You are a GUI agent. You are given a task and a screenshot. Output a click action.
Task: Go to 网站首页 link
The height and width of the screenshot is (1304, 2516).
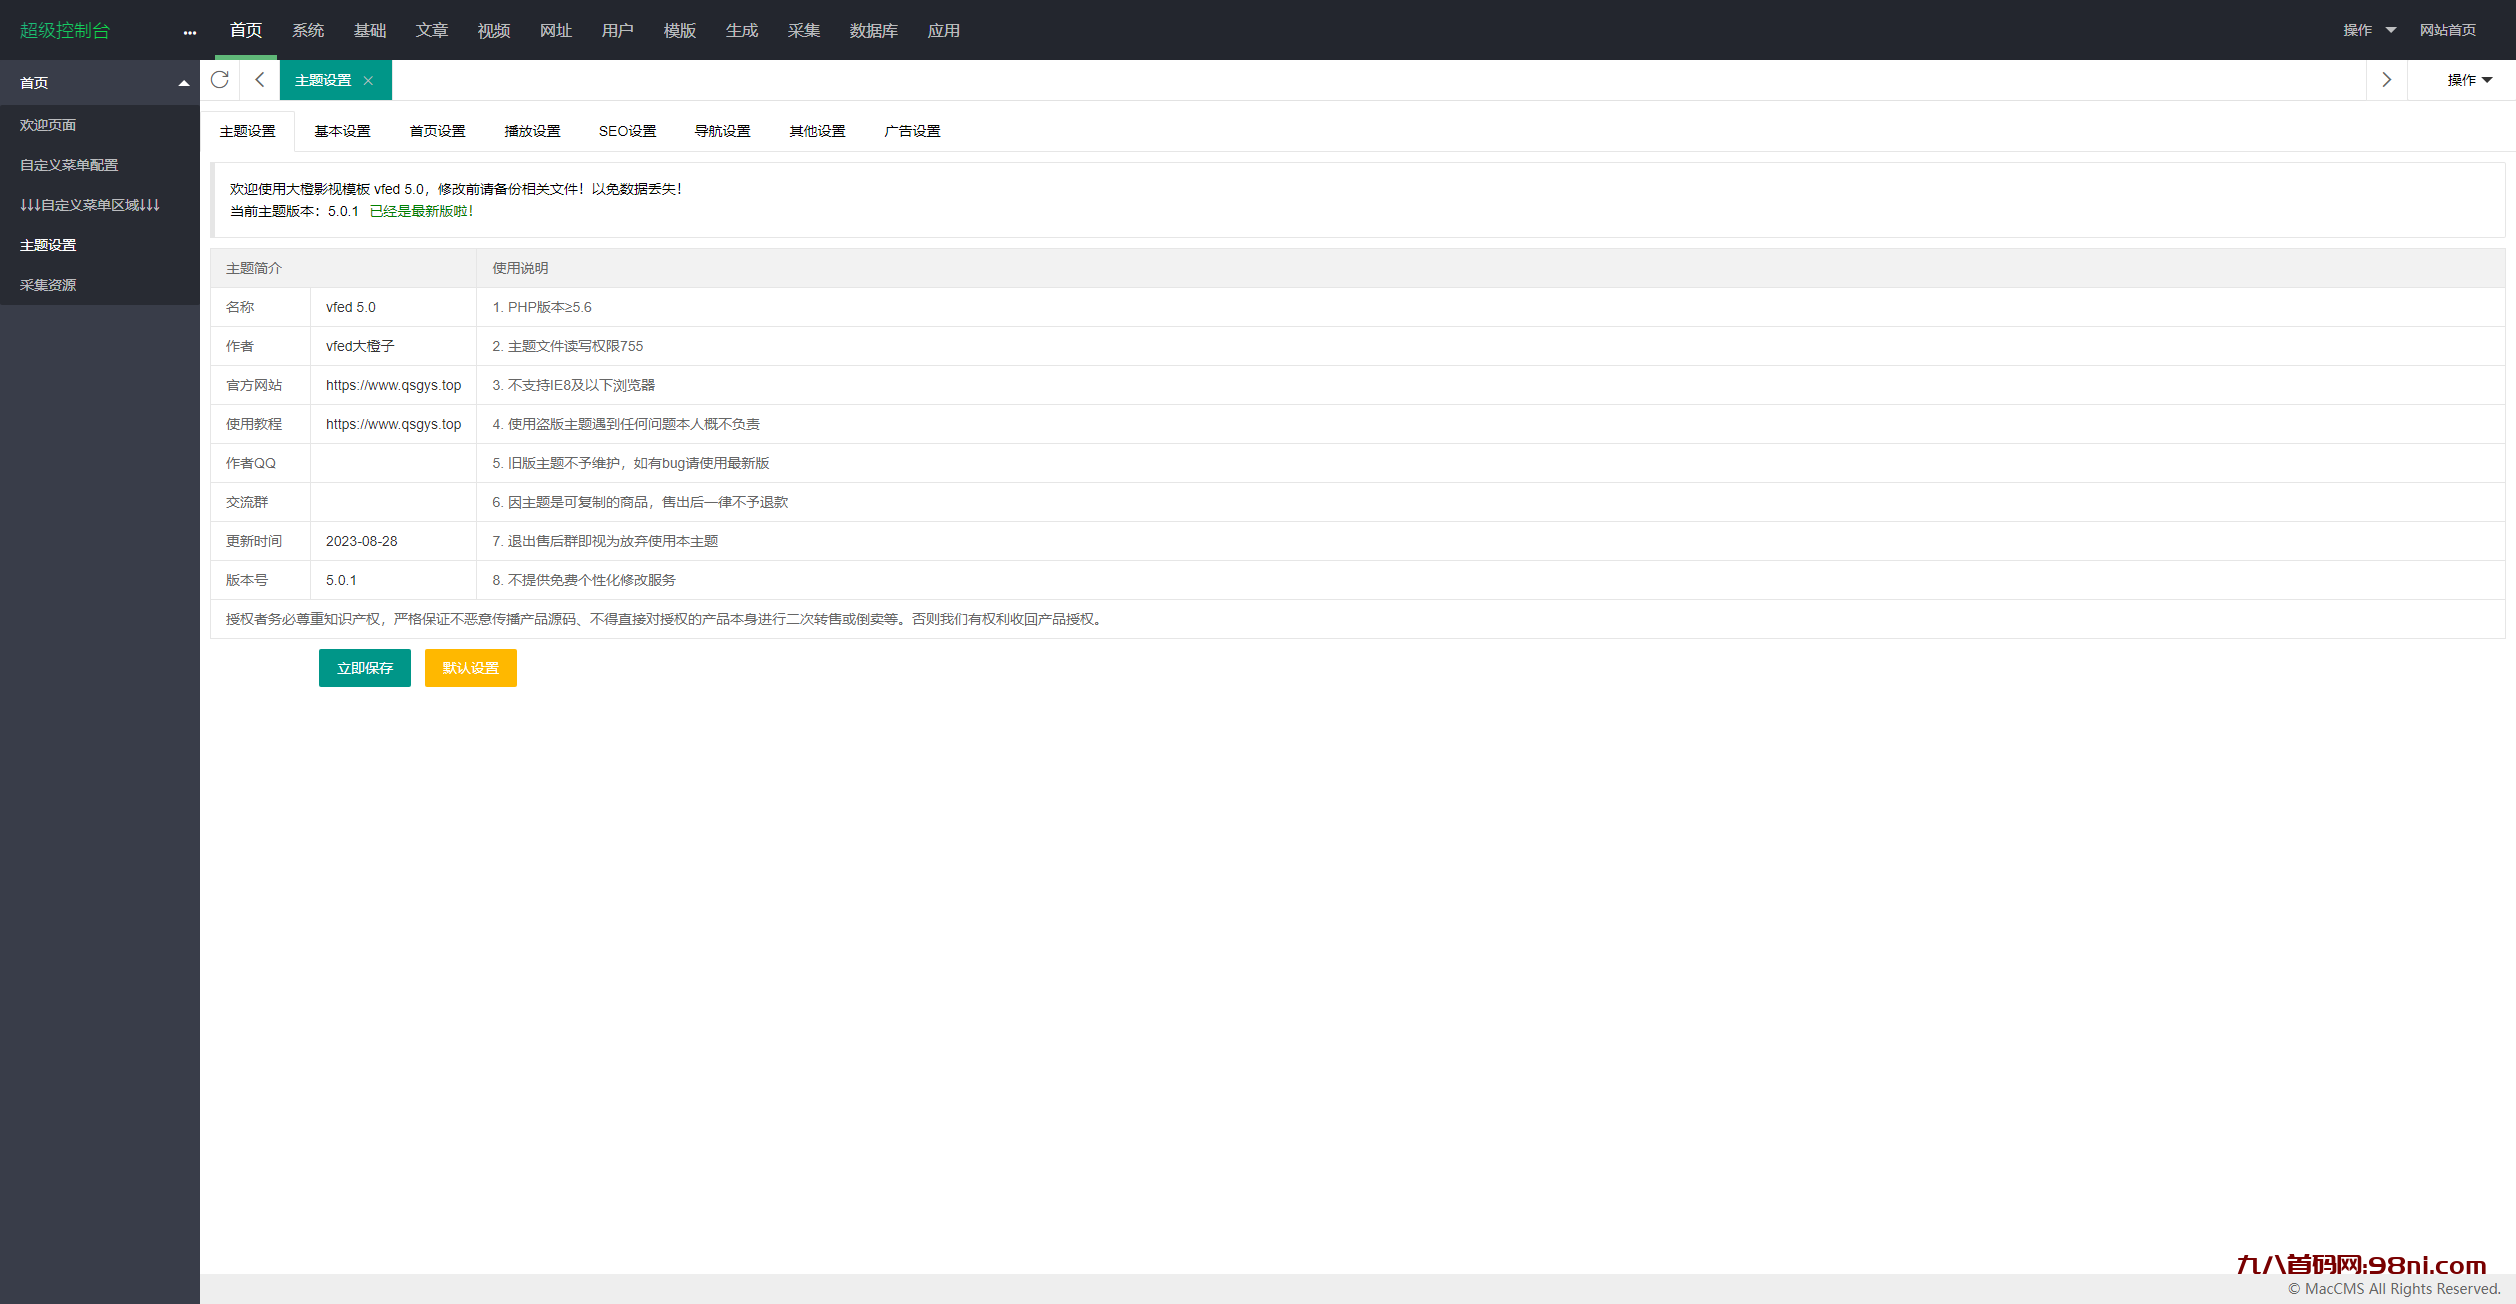(x=2447, y=30)
